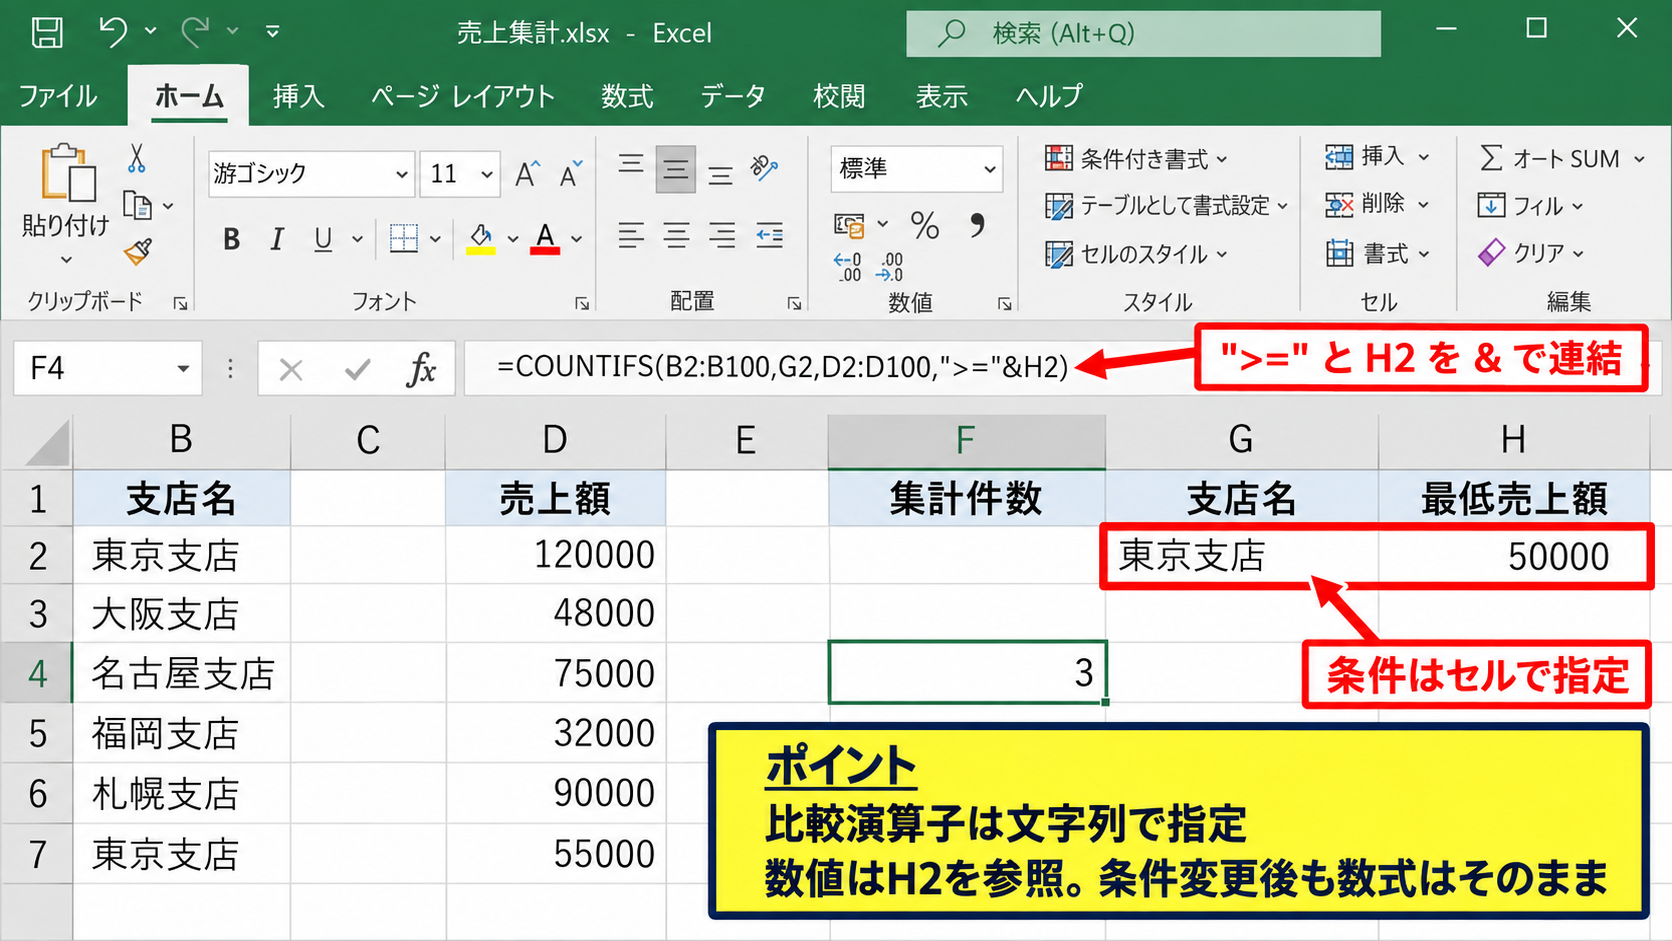Apply Comma Style icon
The image size is (1672, 941).
click(977, 225)
